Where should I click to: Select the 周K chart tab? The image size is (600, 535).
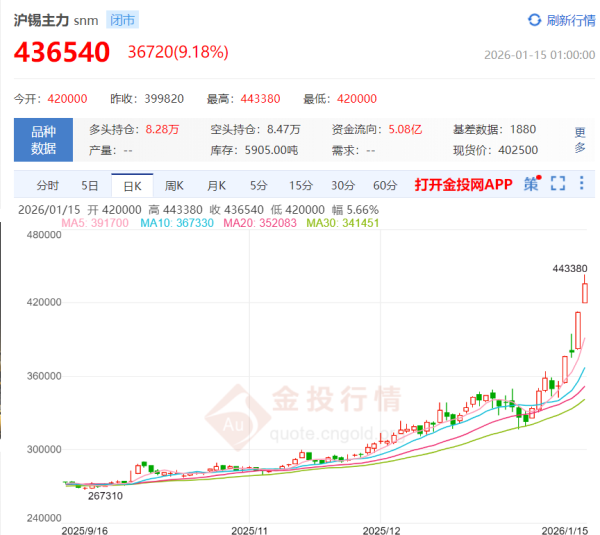174,186
